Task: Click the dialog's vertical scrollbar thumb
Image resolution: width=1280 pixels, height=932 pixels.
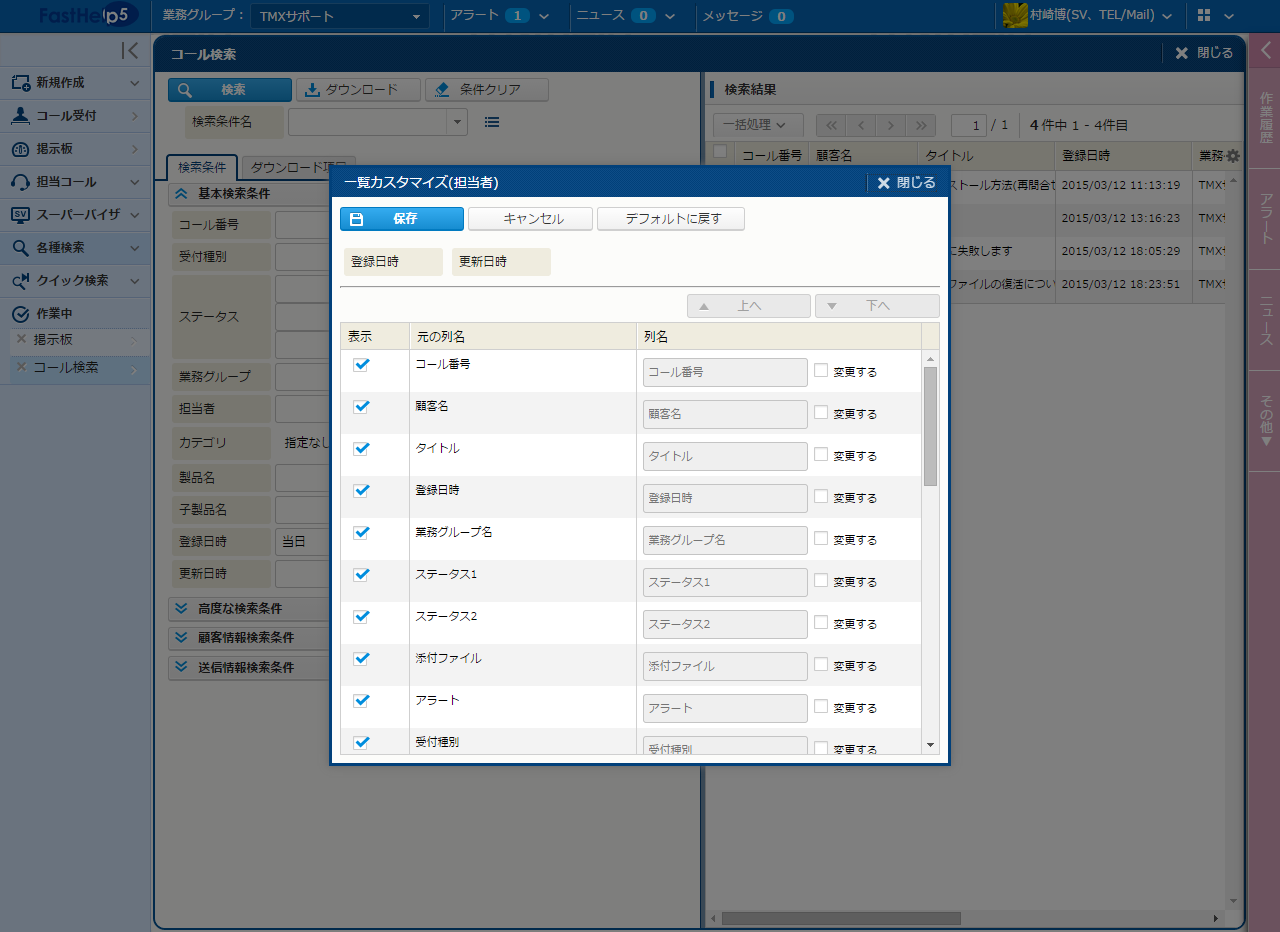Action: coord(930,425)
